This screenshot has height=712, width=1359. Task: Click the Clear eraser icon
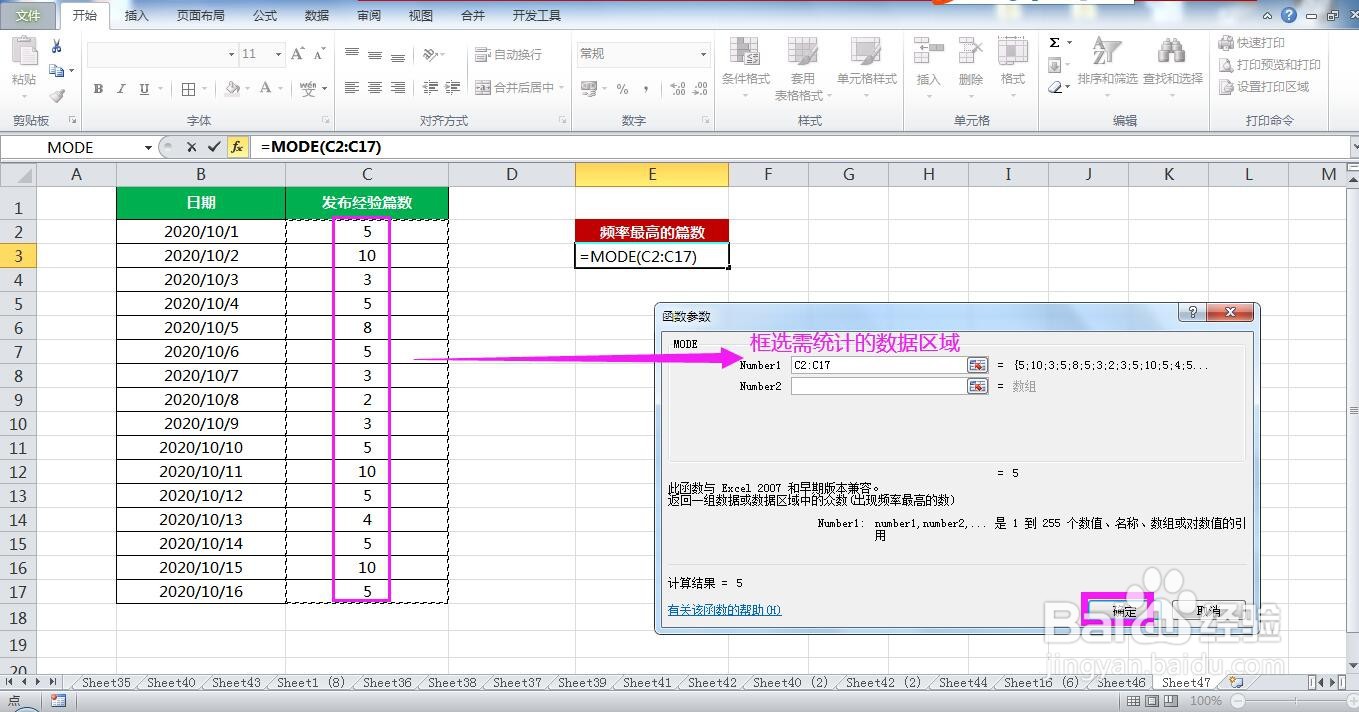pyautogui.click(x=1055, y=88)
